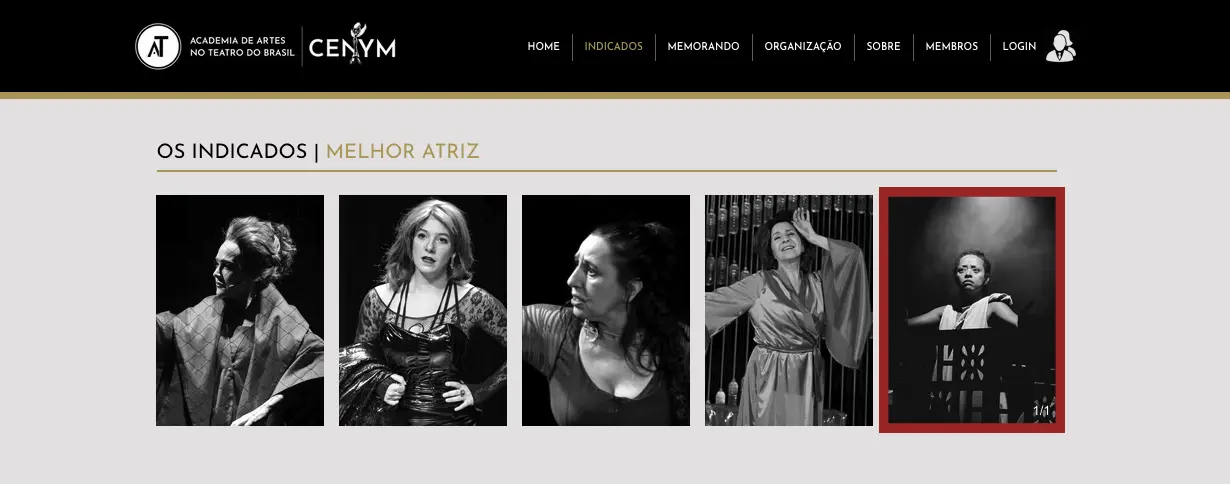The height and width of the screenshot is (484, 1230).
Task: Open photo of actress in robe with raised hand
Action: (789, 310)
